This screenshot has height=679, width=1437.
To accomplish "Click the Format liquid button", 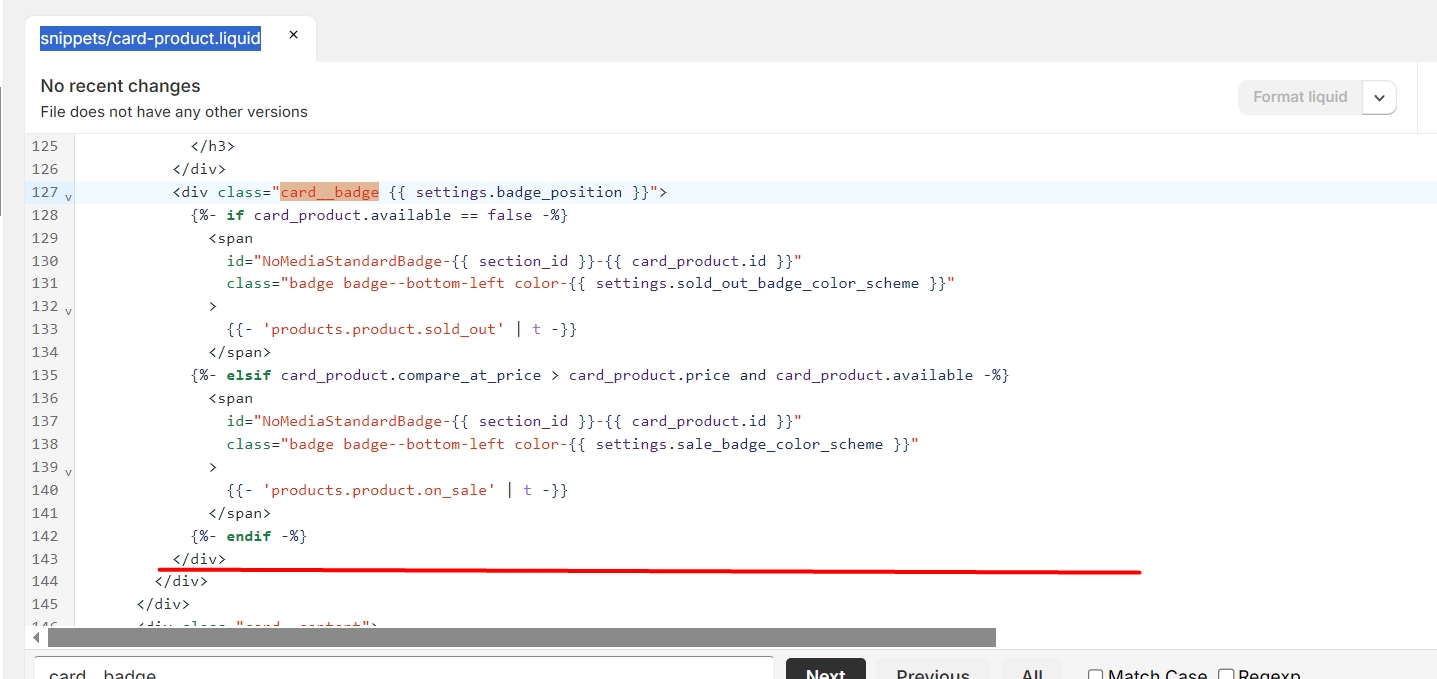I will (x=1300, y=97).
